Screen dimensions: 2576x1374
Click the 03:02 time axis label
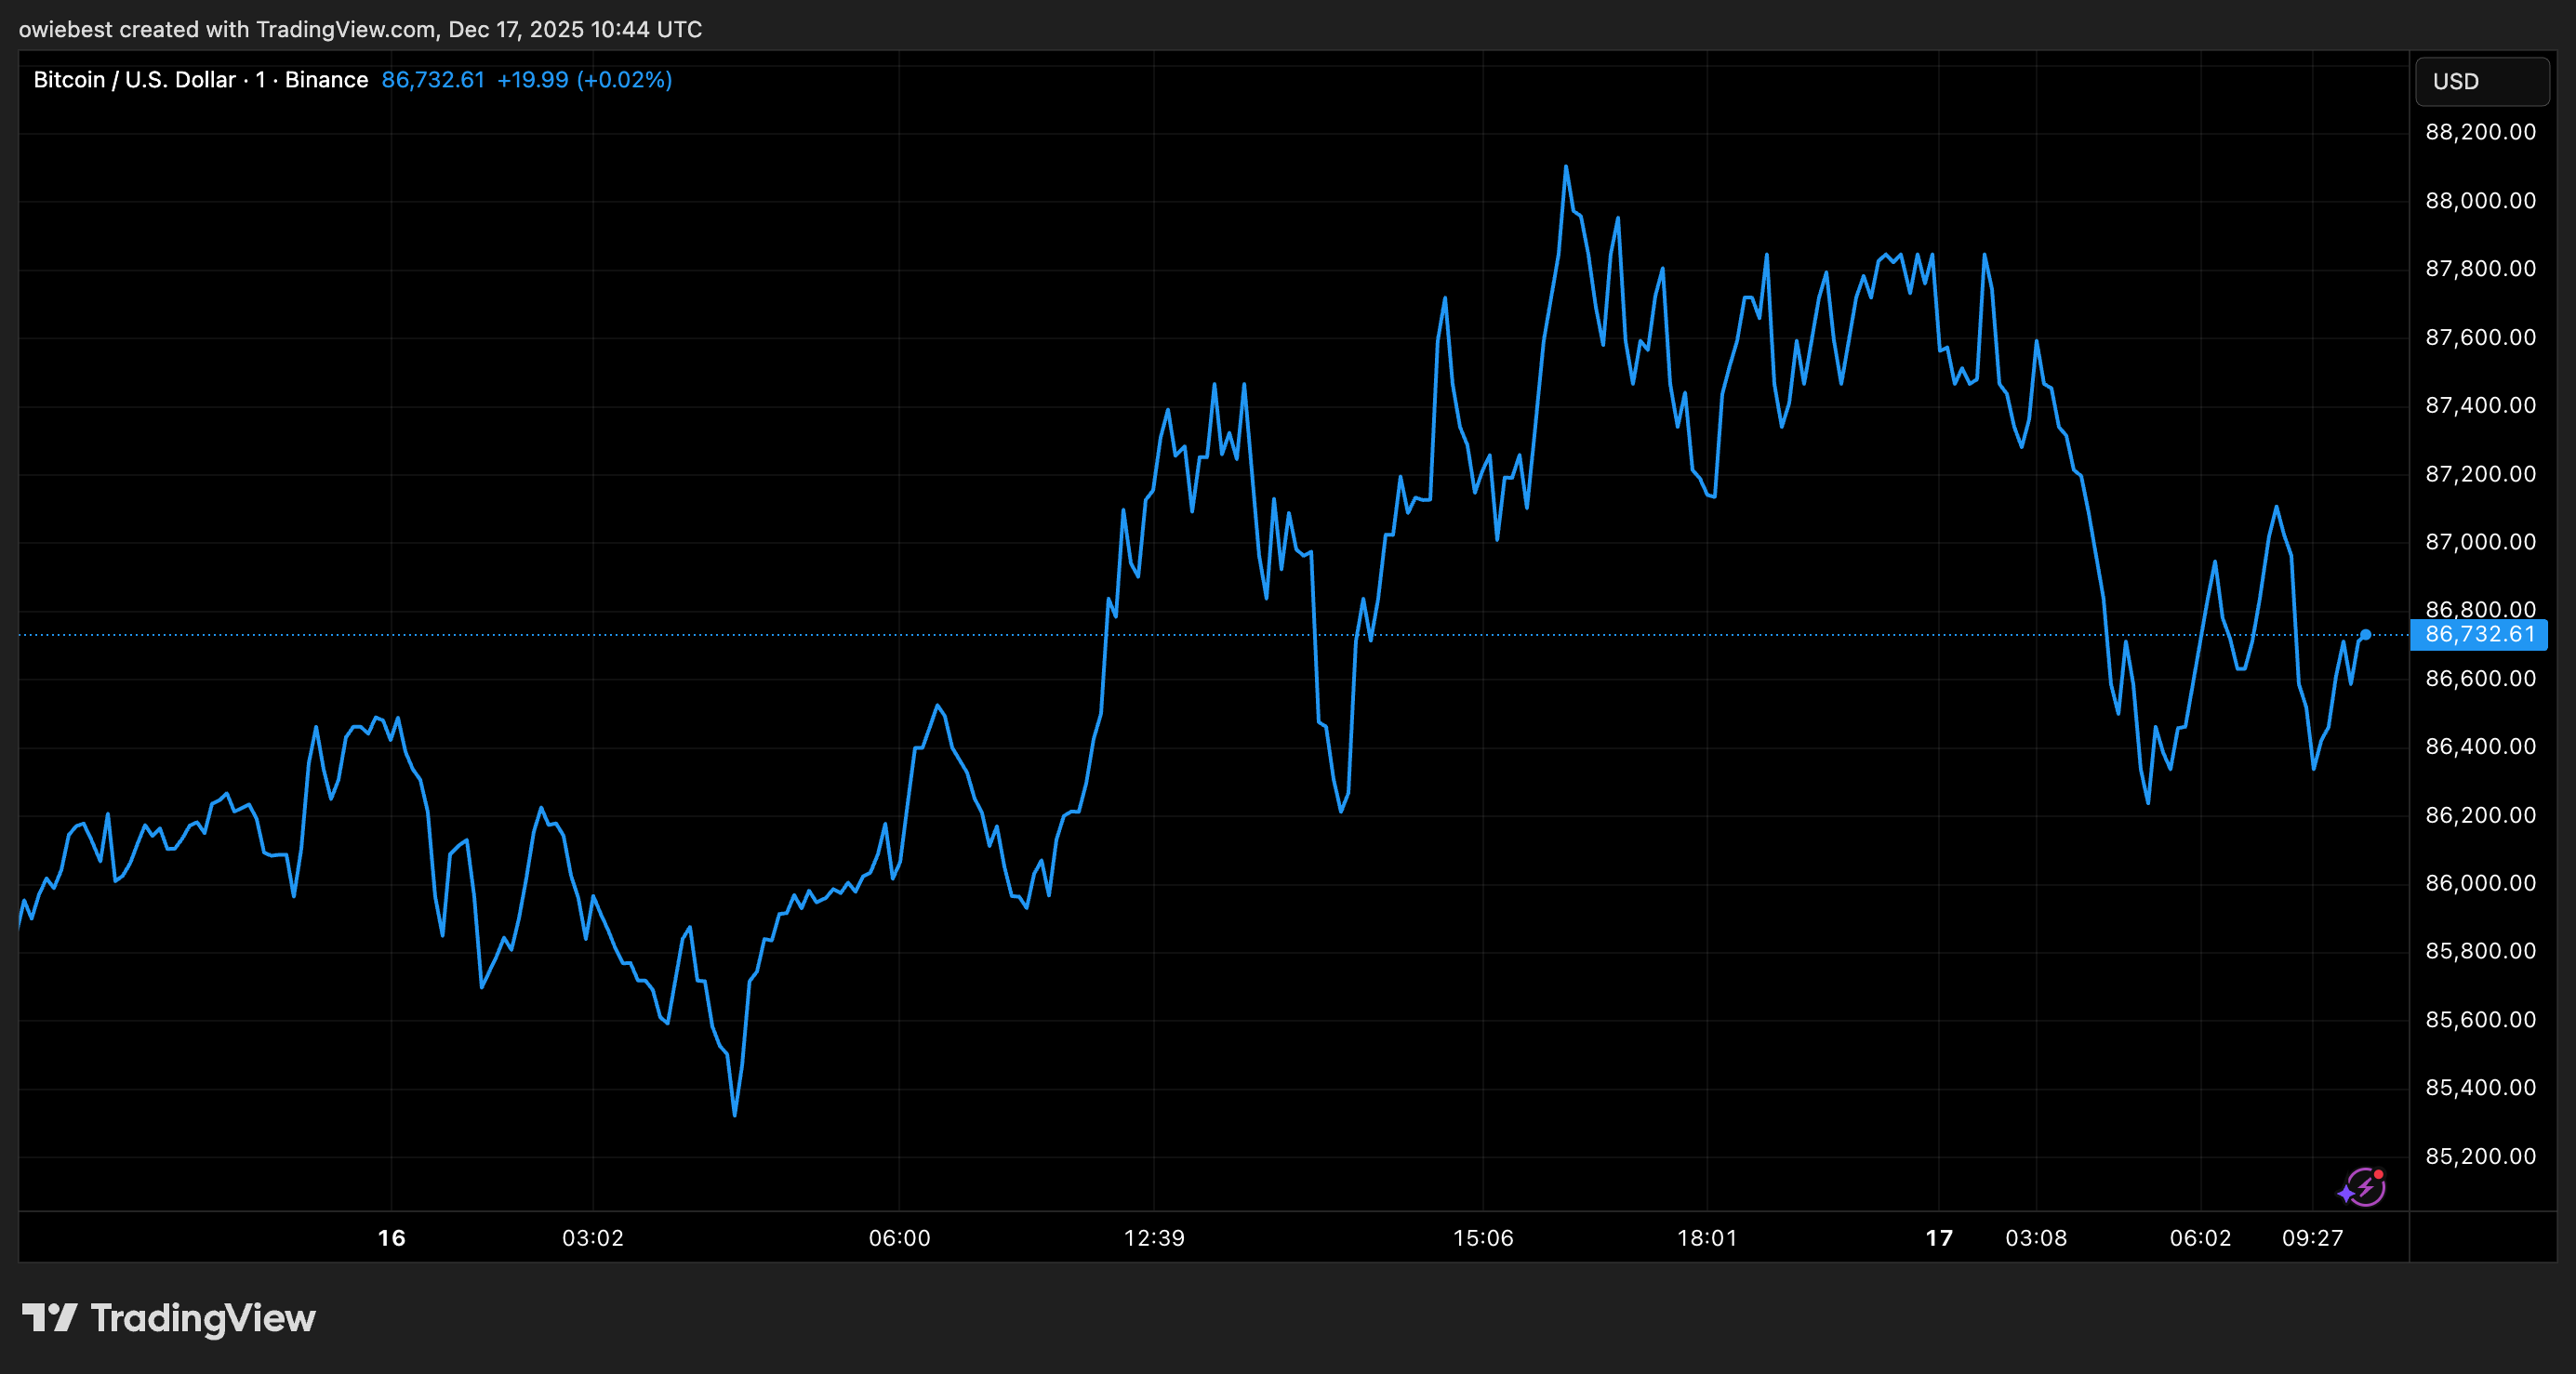point(592,1238)
